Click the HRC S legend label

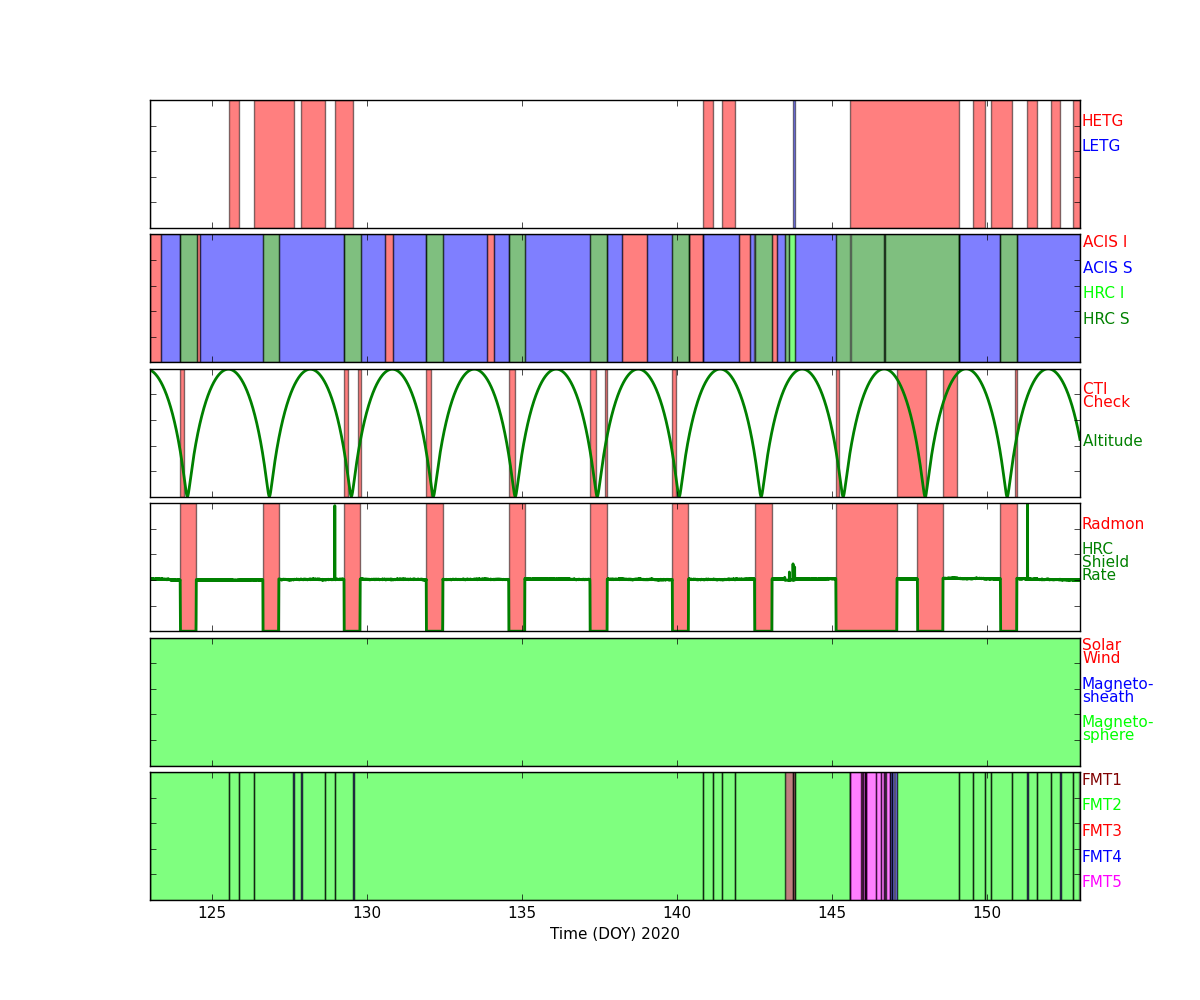(1105, 319)
